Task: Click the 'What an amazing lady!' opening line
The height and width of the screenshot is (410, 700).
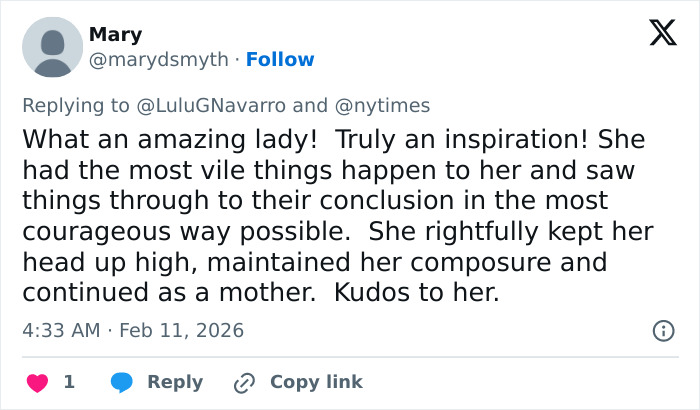Action: coord(140,138)
